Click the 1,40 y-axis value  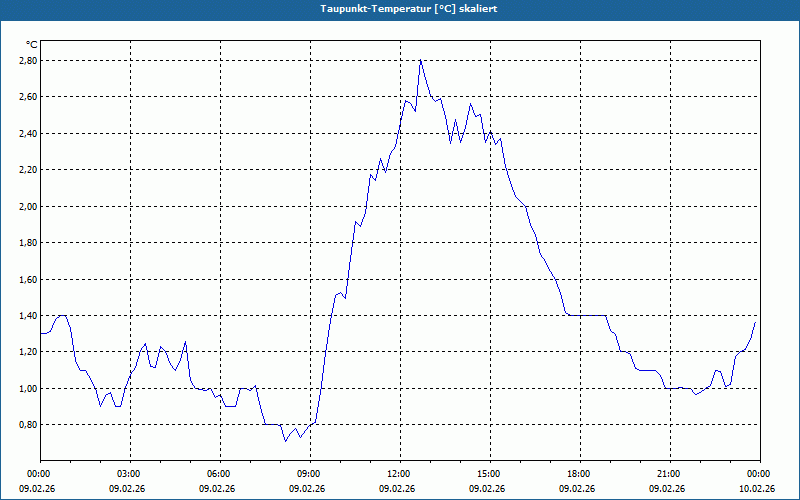pyautogui.click(x=28, y=316)
